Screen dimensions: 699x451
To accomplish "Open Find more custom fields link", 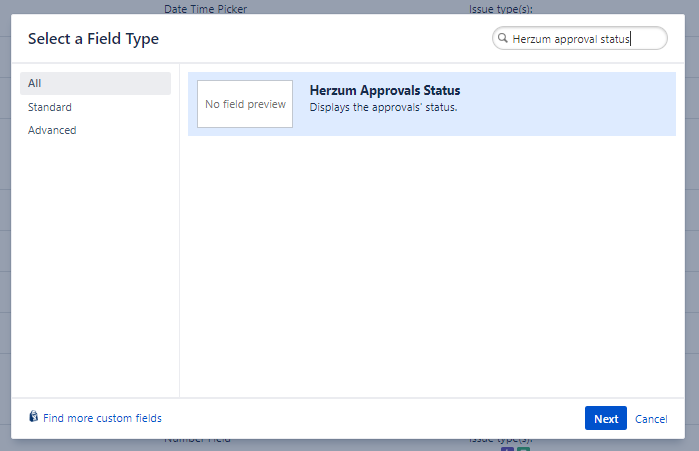I will pyautogui.click(x=102, y=418).
